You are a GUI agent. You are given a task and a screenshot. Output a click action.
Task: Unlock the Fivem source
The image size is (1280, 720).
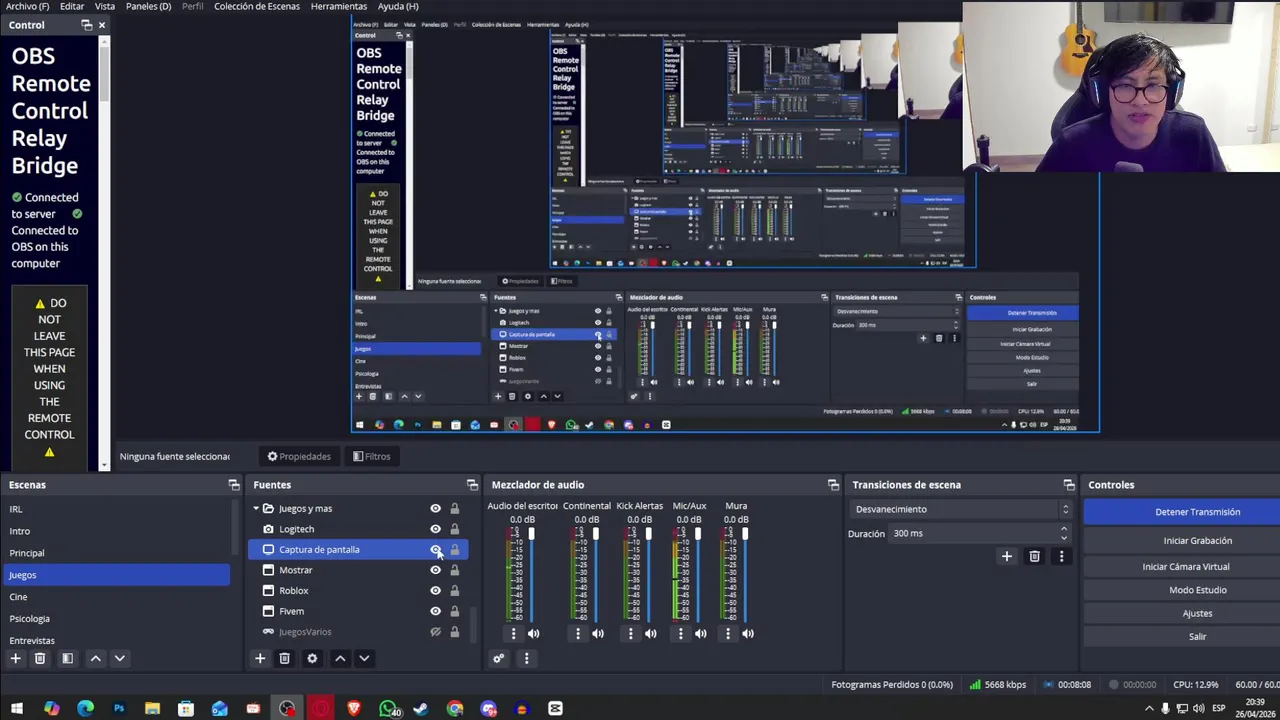click(454, 611)
